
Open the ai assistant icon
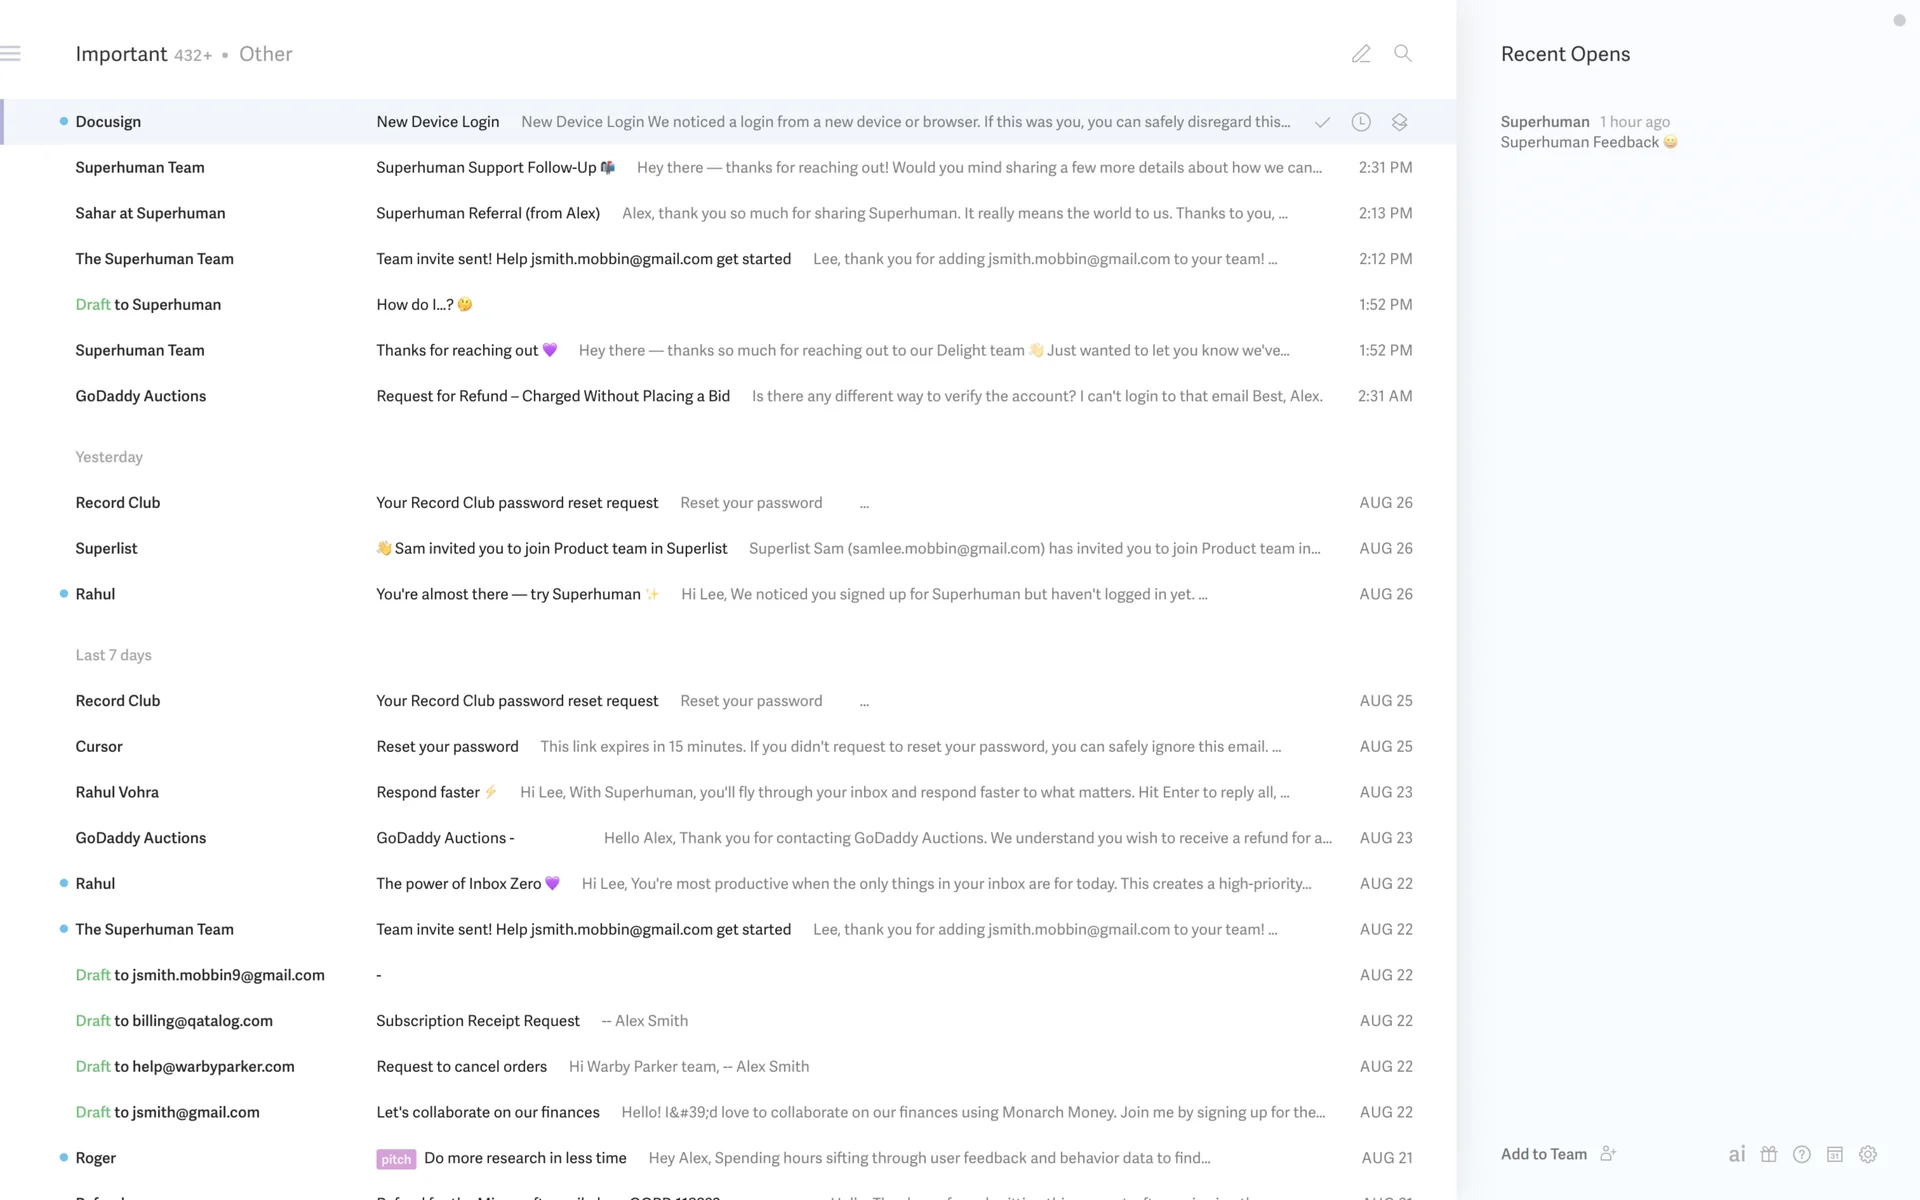pos(1737,1154)
